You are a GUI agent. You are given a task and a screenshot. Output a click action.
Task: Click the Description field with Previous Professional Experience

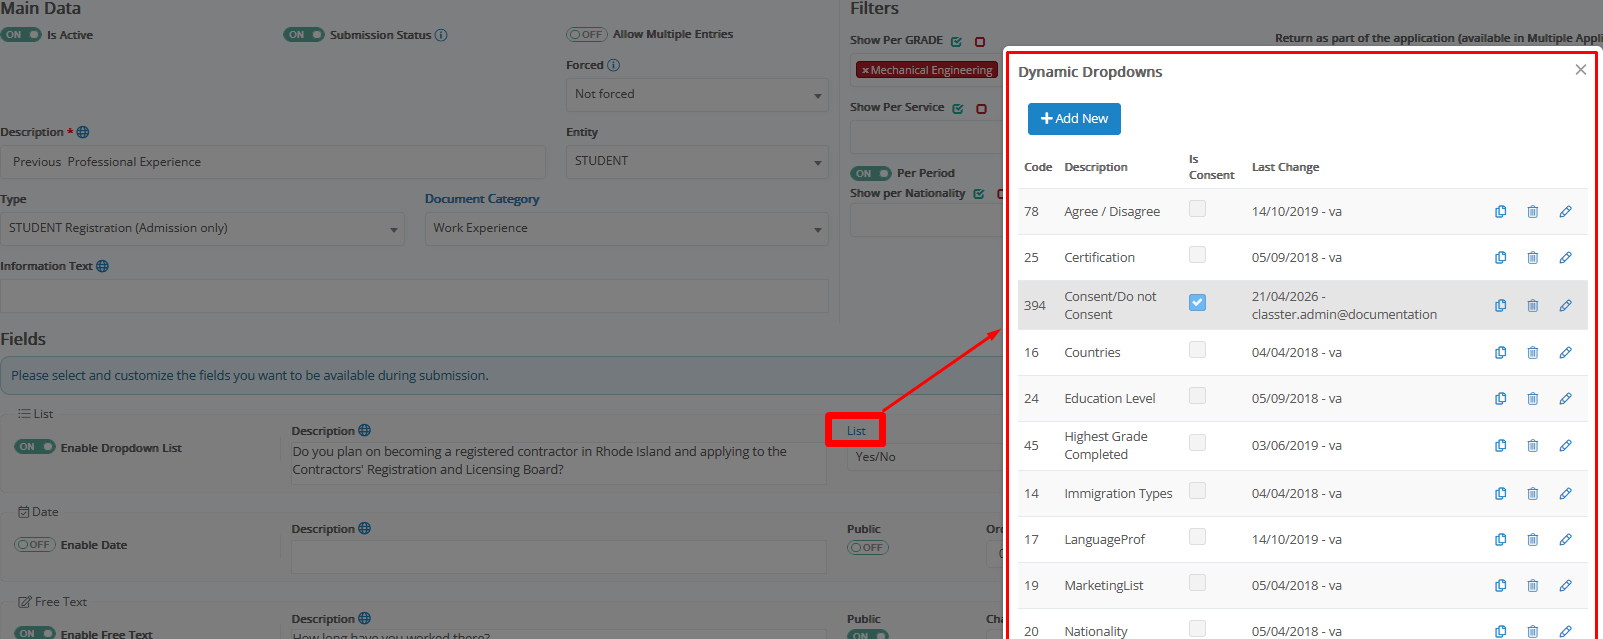tap(272, 162)
